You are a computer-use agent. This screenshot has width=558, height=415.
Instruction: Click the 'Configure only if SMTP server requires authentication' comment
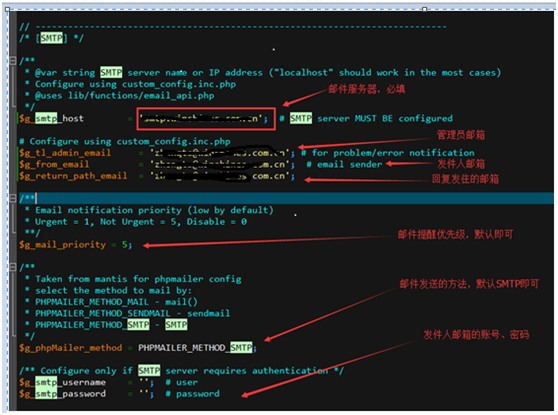click(x=182, y=370)
